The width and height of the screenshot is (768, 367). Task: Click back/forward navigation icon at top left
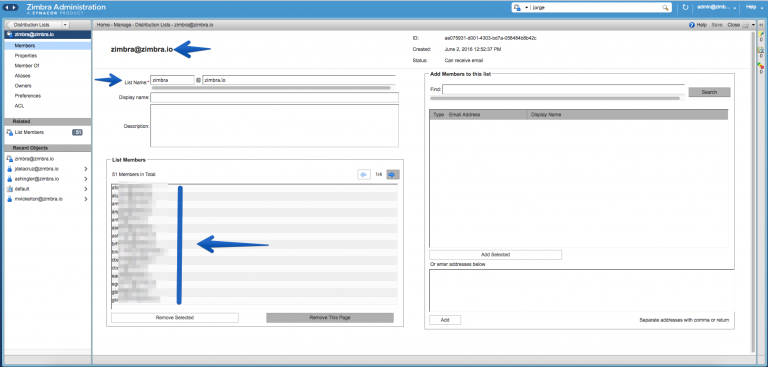(x=11, y=7)
